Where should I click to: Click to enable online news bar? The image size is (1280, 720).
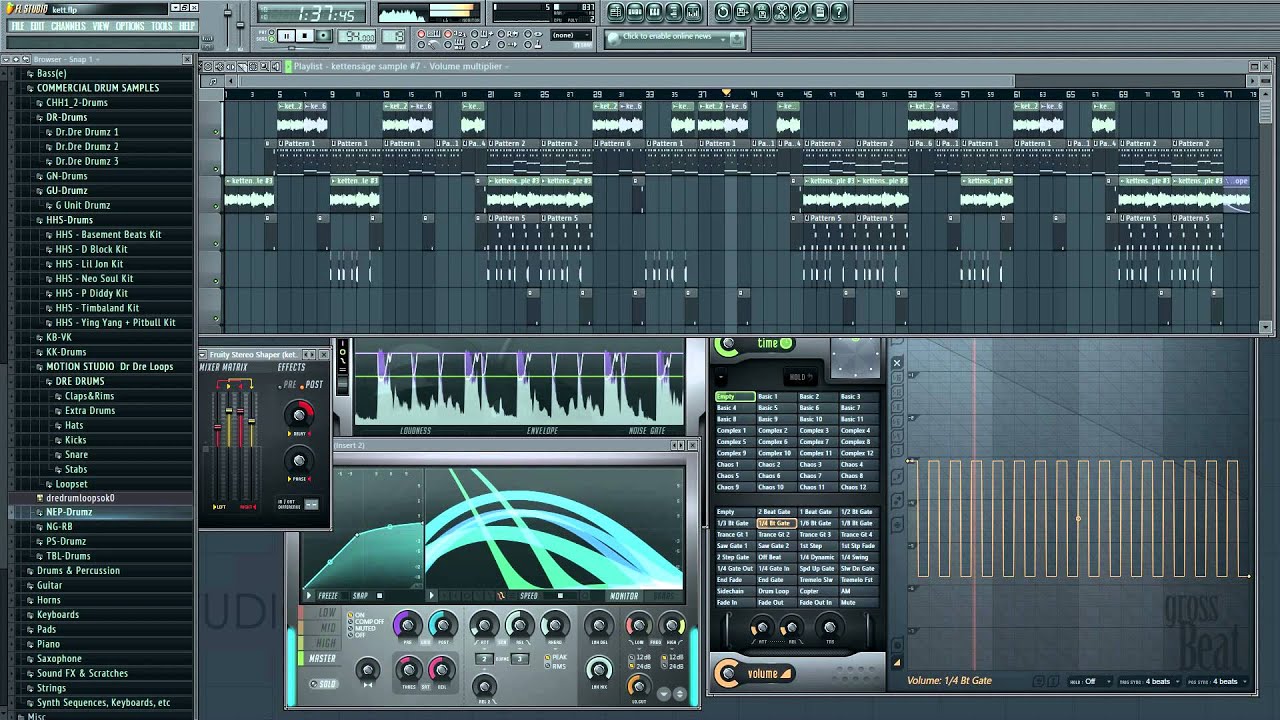(675, 37)
